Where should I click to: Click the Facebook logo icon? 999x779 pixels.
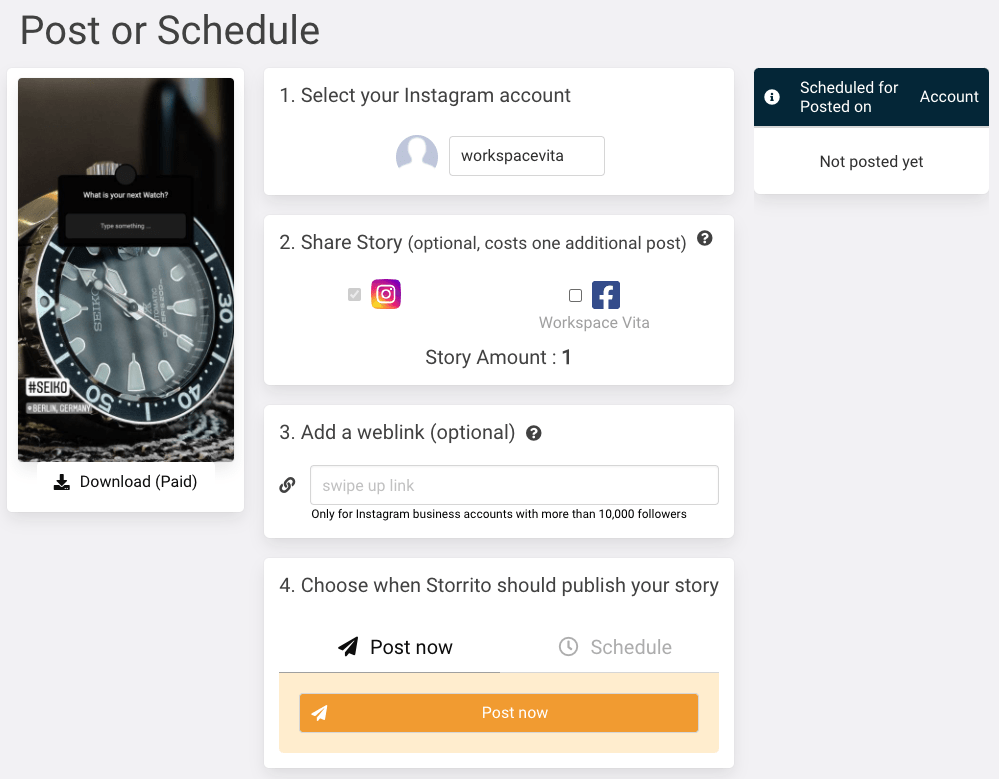tap(605, 295)
